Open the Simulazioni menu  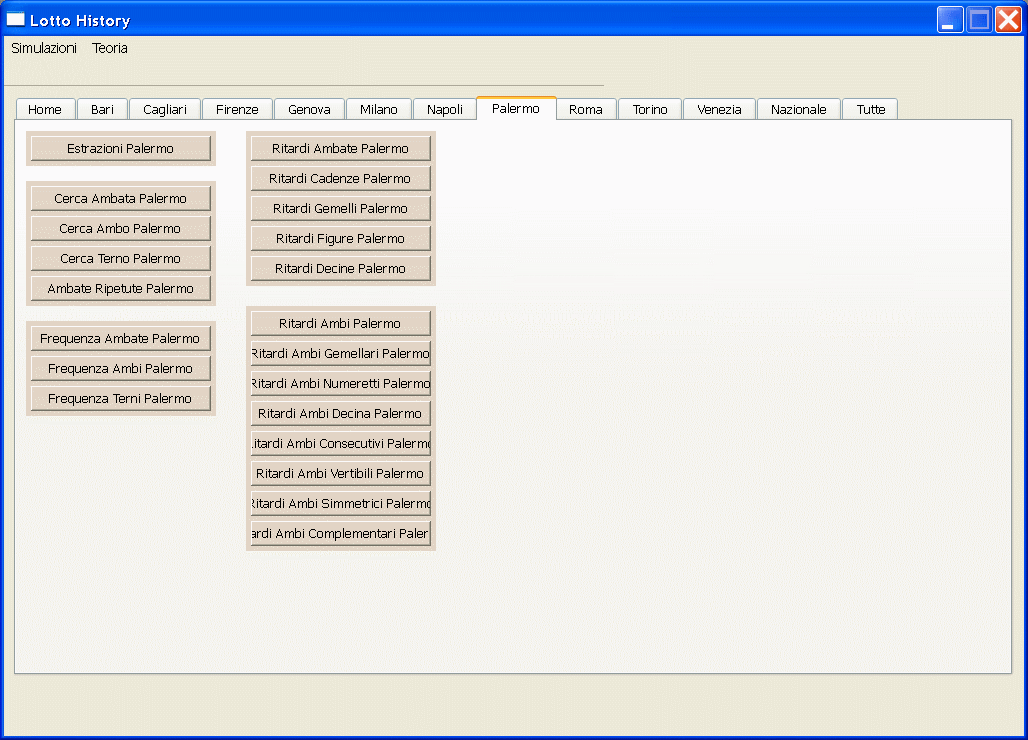[44, 48]
